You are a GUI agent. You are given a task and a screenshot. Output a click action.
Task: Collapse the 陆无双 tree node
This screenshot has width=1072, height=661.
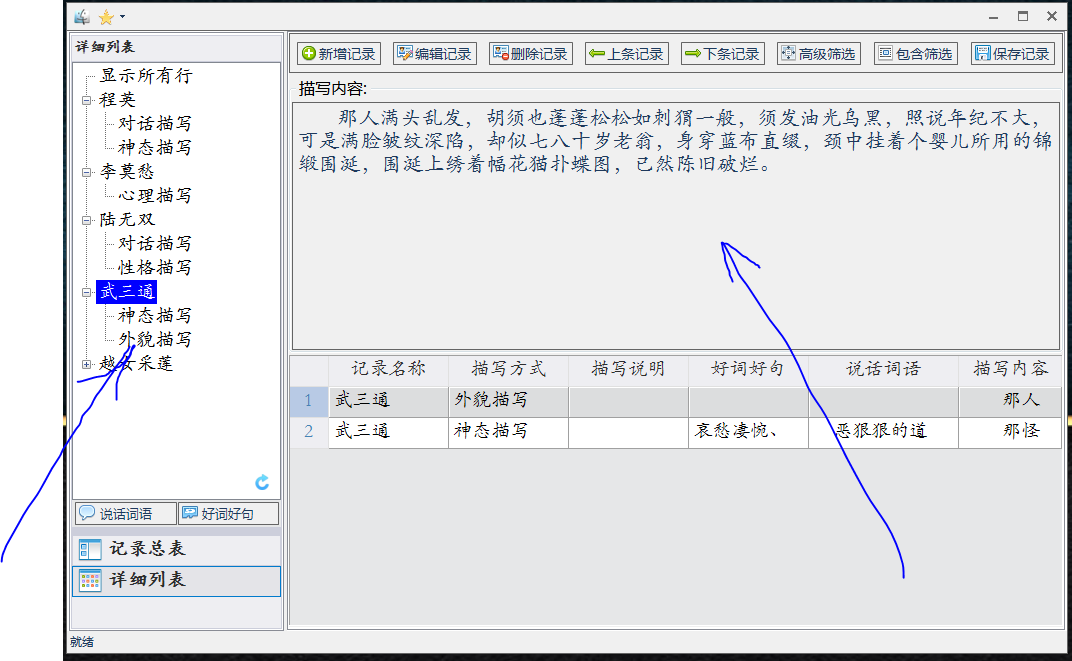(x=87, y=220)
